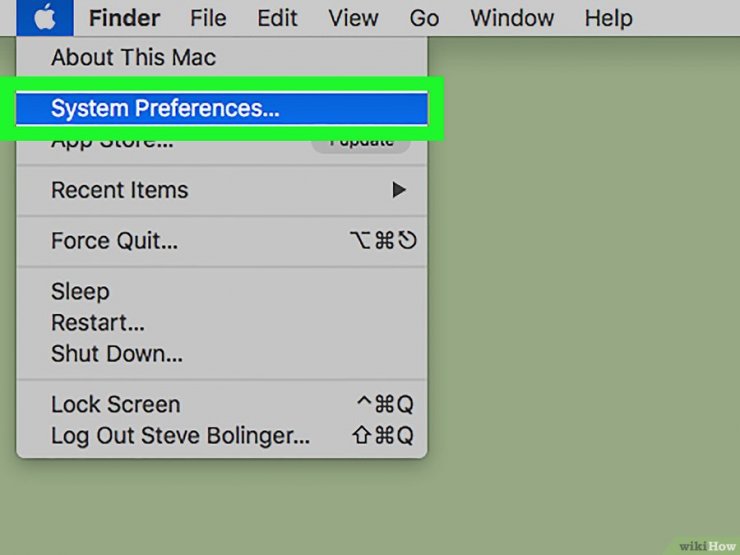This screenshot has height=555, width=740.
Task: Select System Preferences… menu item
Action: 222,109
